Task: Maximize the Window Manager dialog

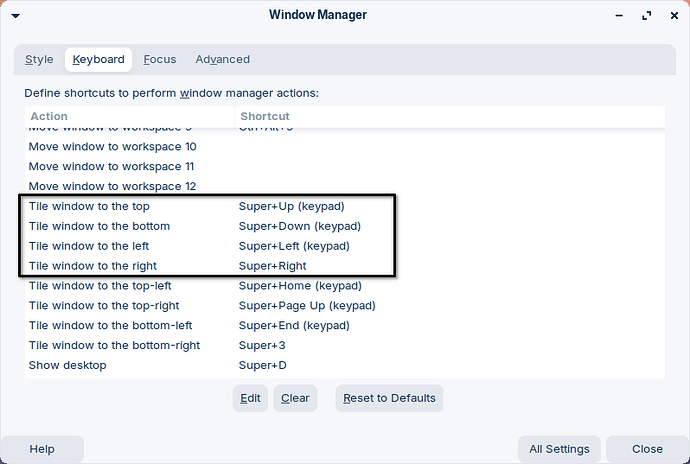Action: [x=645, y=15]
